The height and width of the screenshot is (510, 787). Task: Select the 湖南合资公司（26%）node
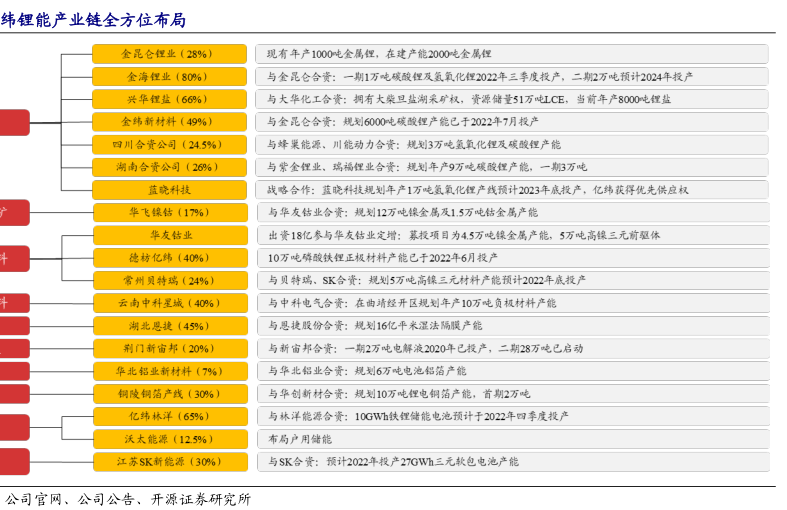click(169, 167)
